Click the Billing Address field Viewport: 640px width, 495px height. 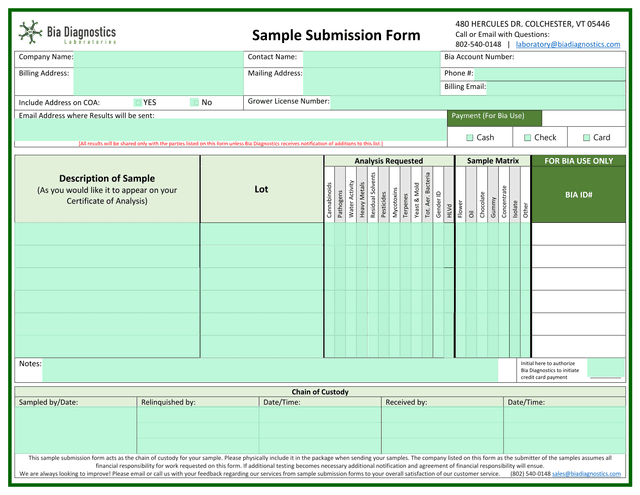click(x=158, y=81)
